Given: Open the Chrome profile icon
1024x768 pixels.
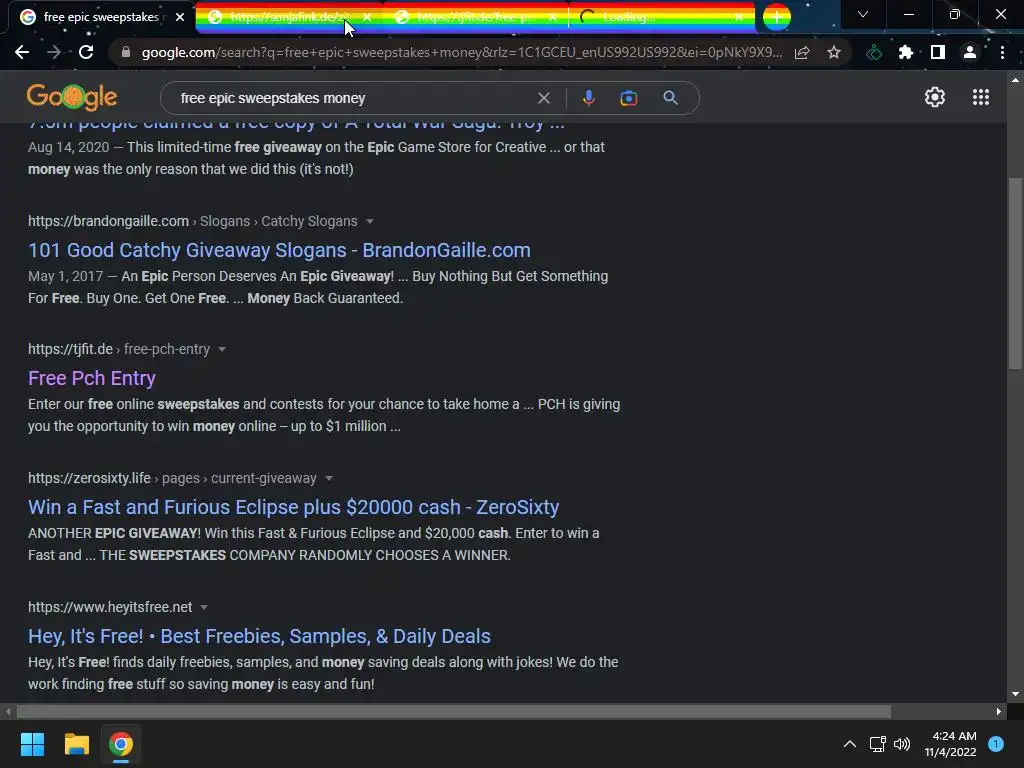Looking at the screenshot, I should point(970,52).
